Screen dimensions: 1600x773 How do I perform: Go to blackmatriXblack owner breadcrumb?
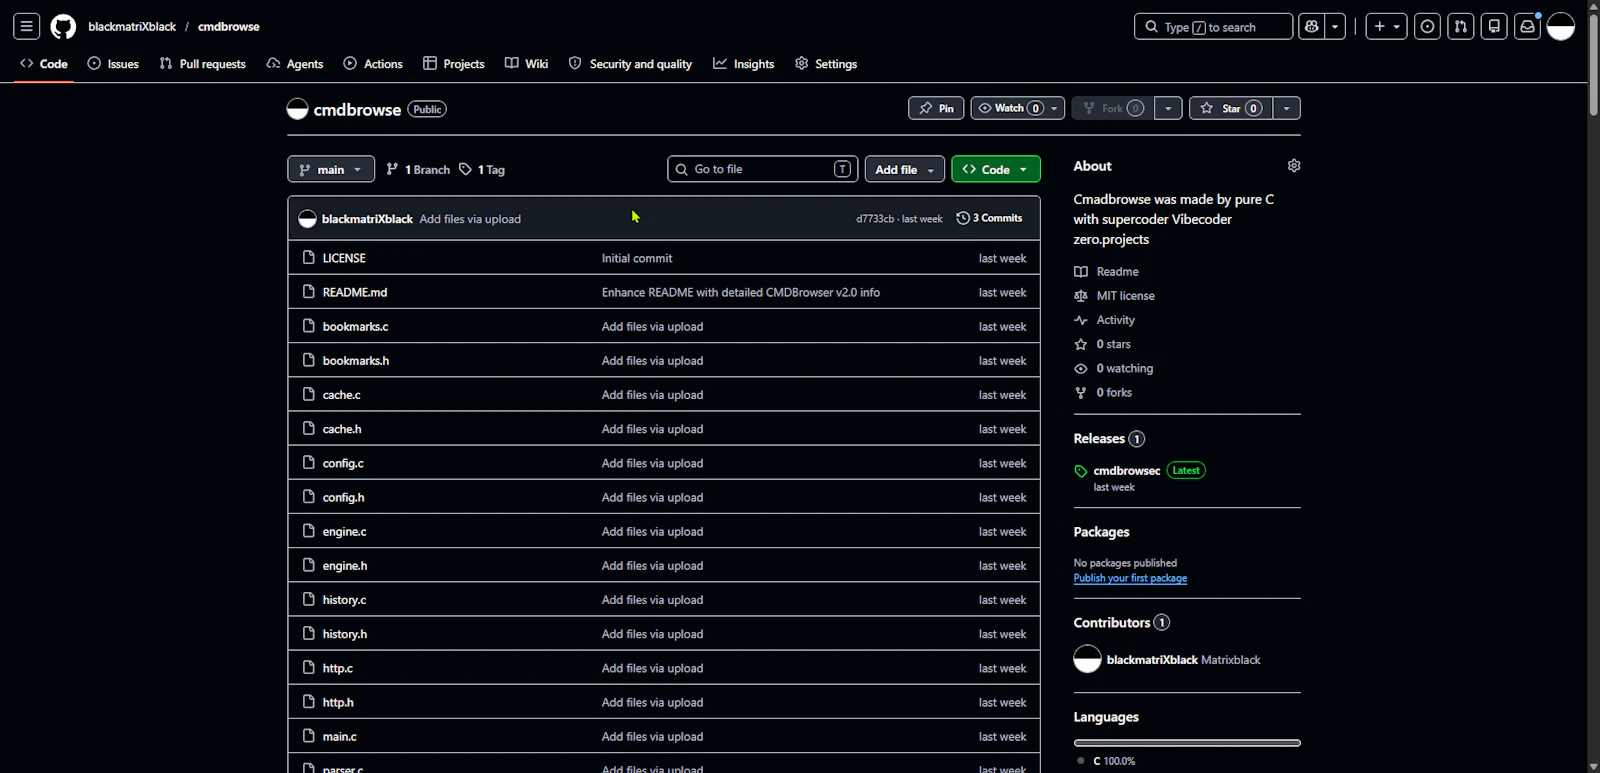click(132, 27)
